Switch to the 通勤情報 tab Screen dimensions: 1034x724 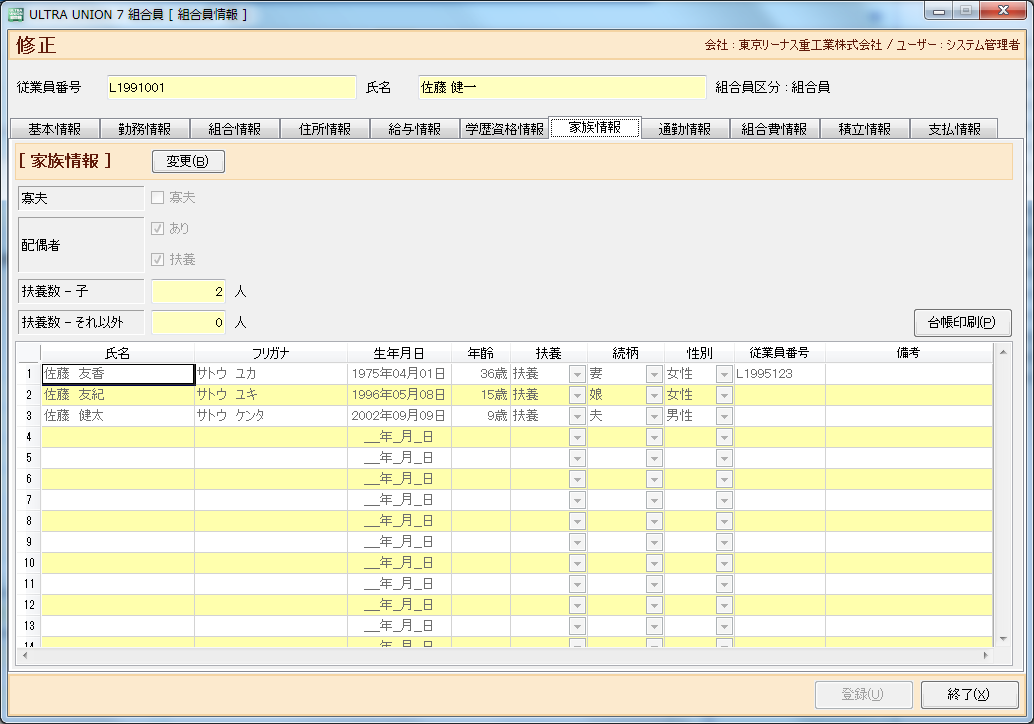[x=684, y=129]
